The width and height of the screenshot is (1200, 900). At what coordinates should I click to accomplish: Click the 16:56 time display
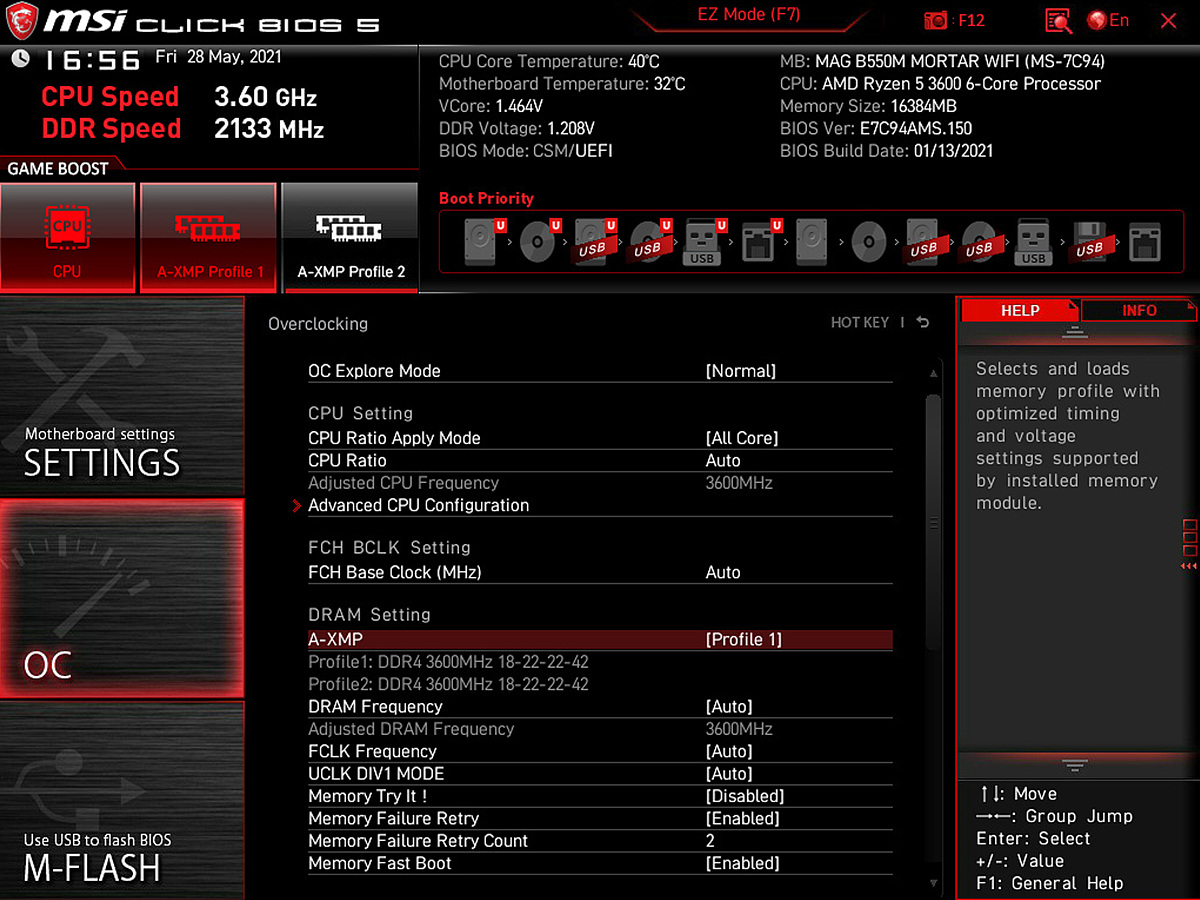tap(91, 59)
